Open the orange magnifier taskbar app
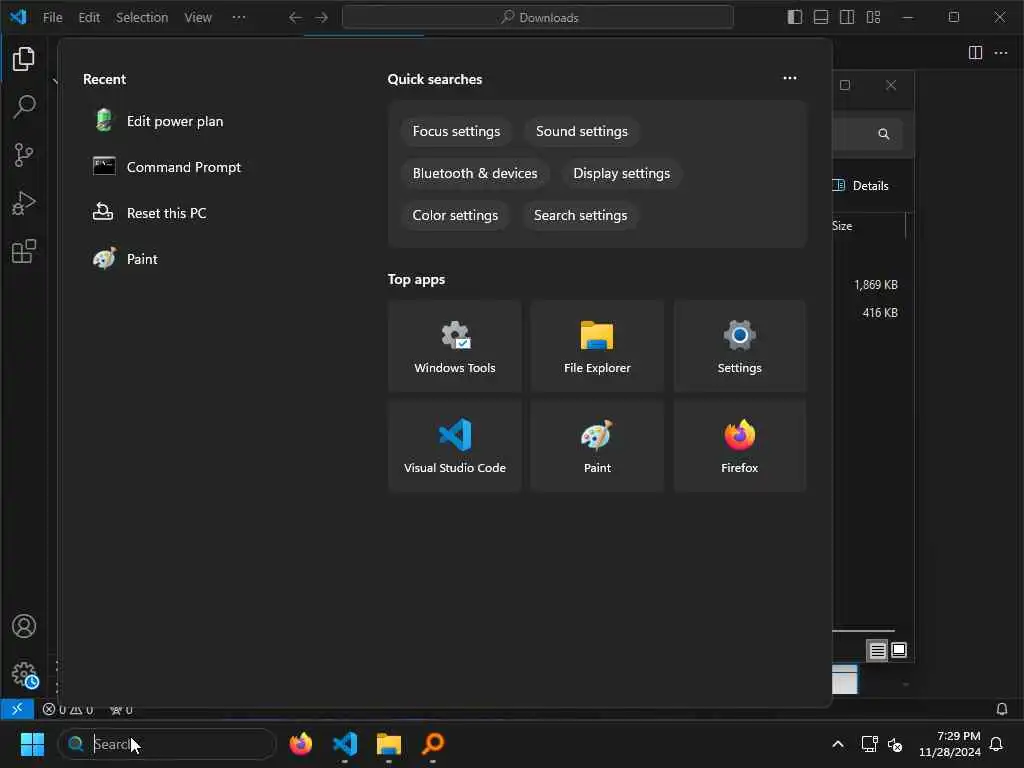 433,744
